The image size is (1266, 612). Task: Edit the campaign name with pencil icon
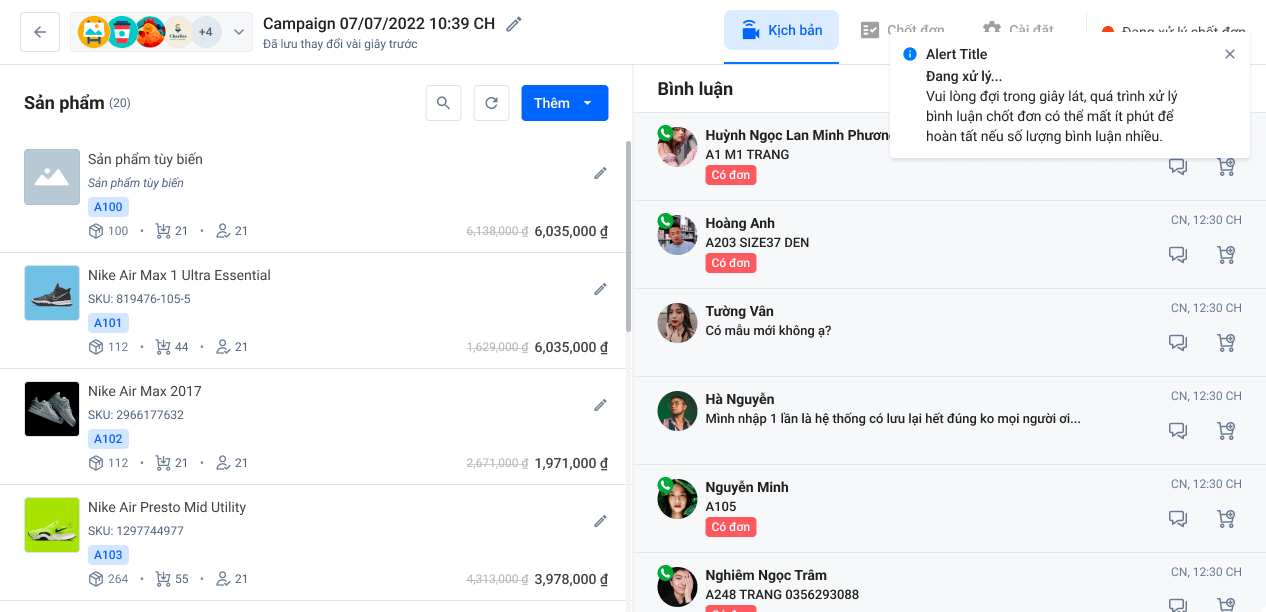pos(514,24)
